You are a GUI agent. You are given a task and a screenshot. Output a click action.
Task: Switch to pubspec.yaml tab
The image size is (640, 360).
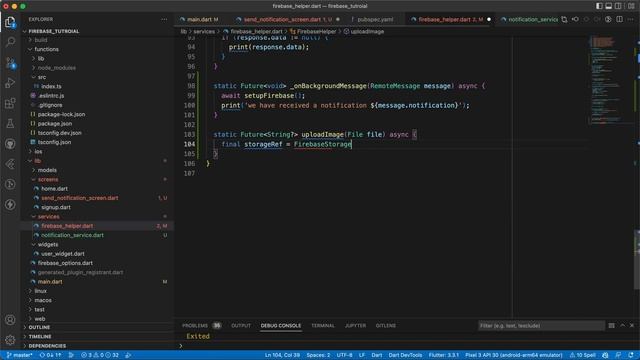point(375,20)
